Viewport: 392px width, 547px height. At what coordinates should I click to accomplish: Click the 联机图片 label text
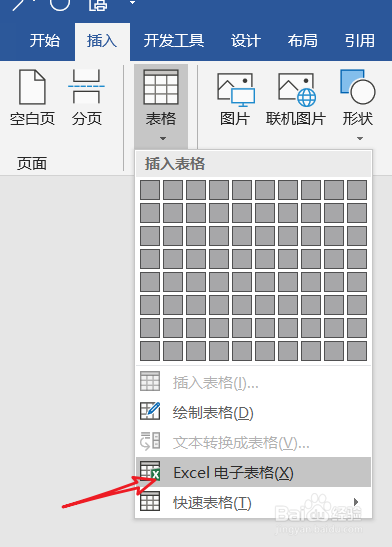296,119
